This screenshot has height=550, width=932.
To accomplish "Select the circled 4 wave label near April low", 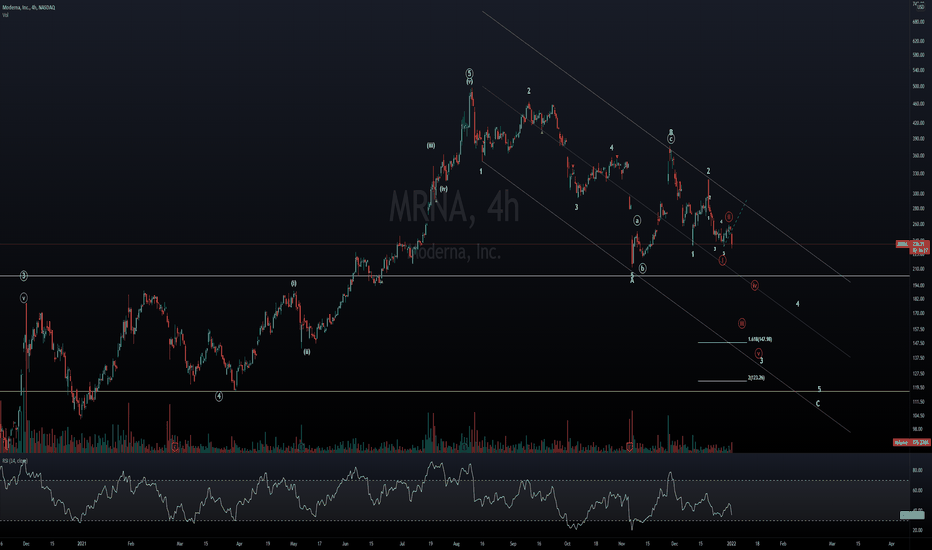I will point(219,397).
